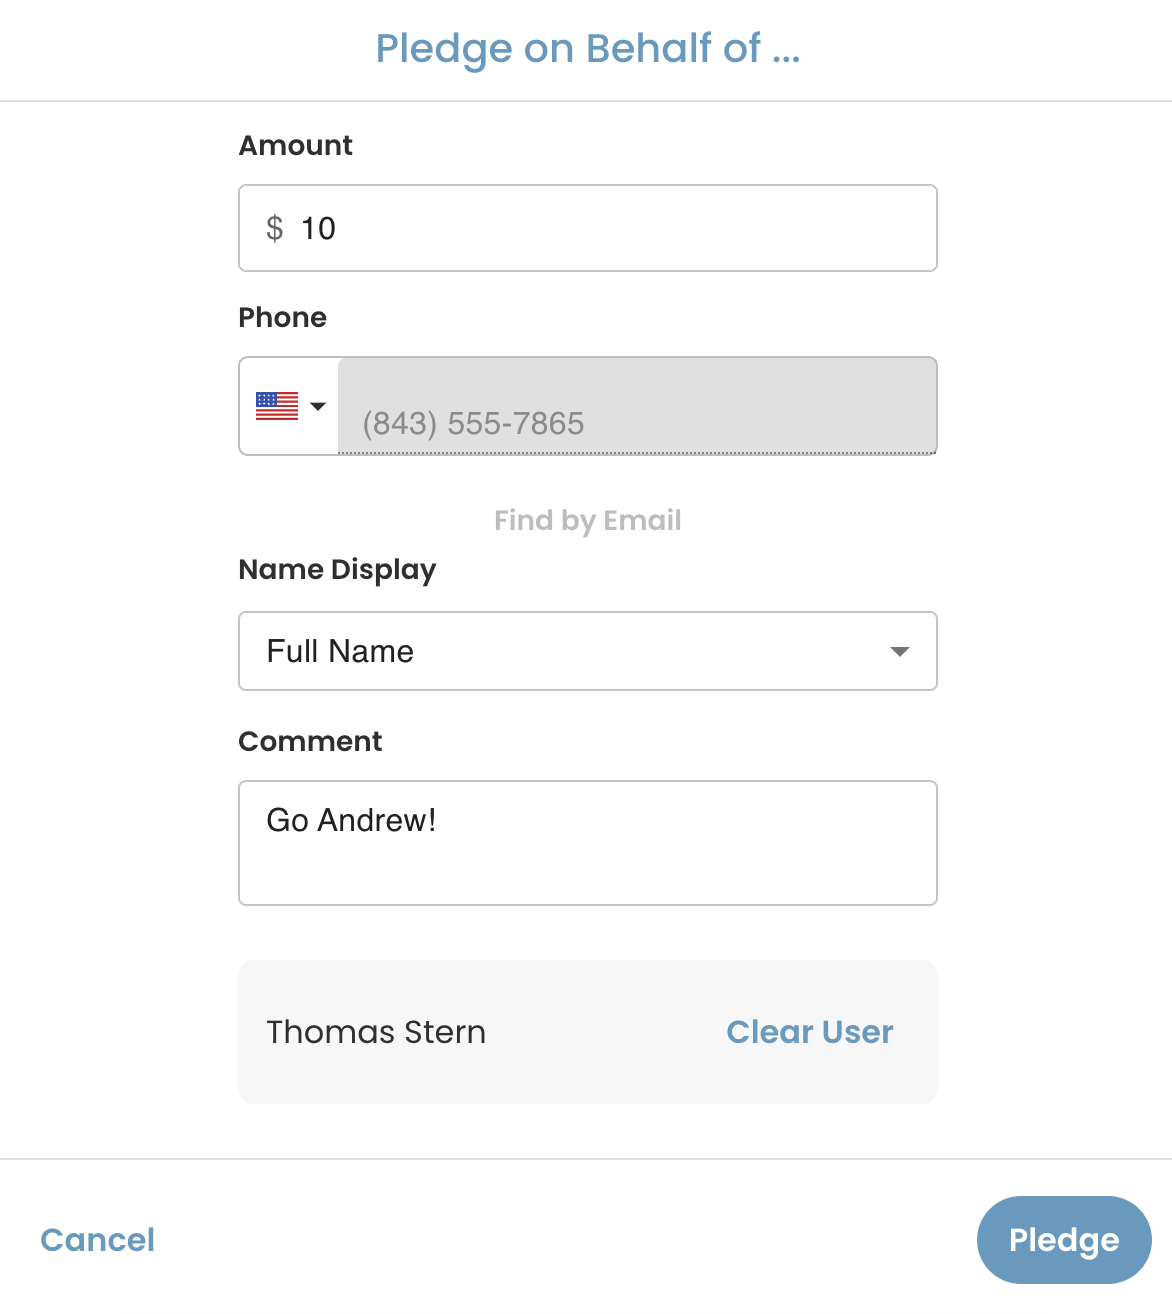1172x1314 pixels.
Task: Click the value 10 in Amount
Action: [319, 229]
